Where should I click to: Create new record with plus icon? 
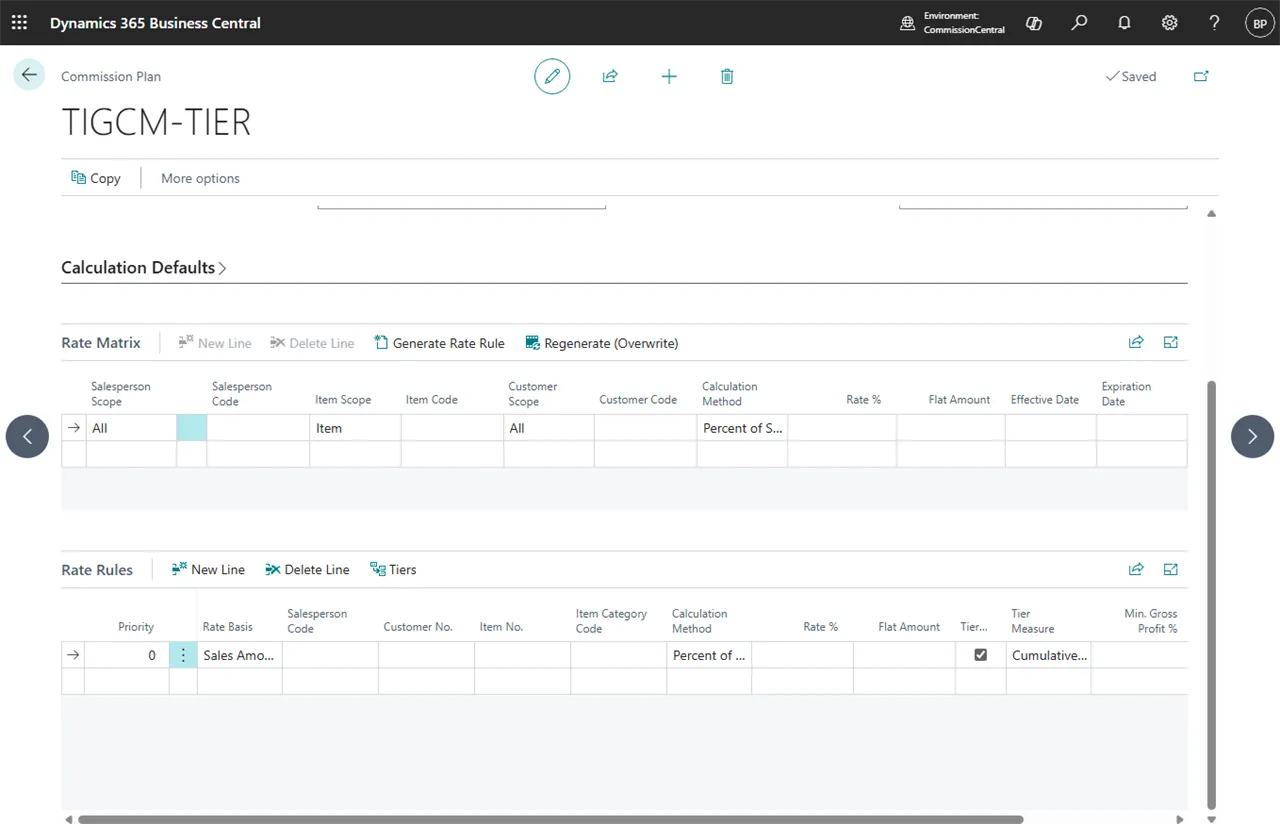click(x=669, y=76)
